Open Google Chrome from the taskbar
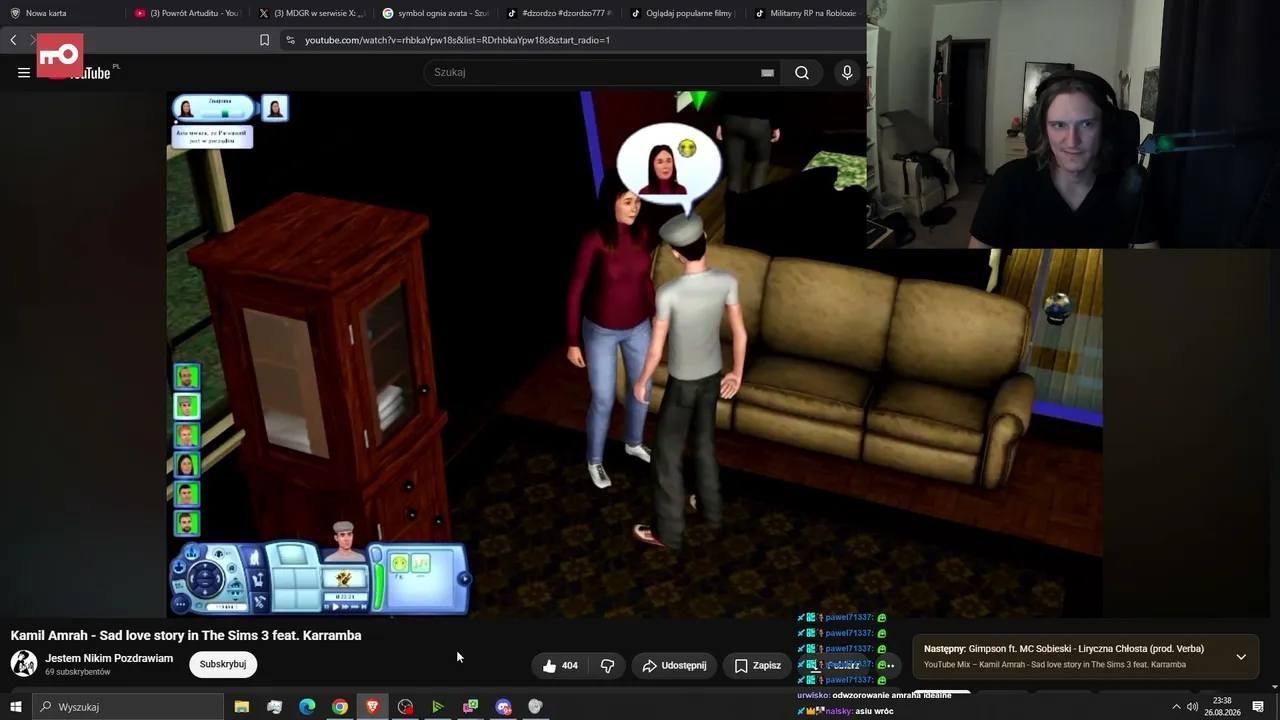Viewport: 1280px width, 720px height. 340,707
